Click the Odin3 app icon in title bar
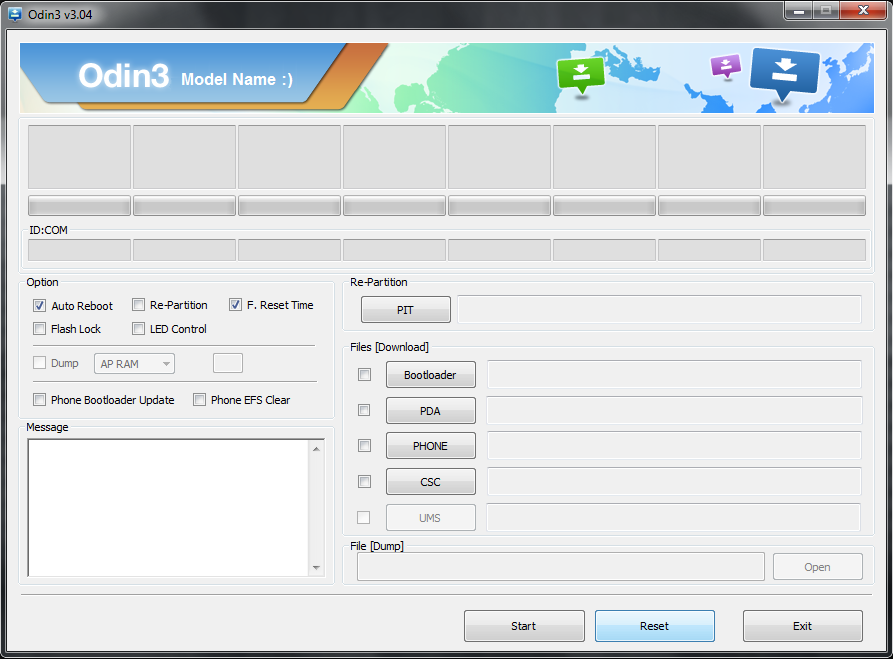The height and width of the screenshot is (659, 893). [x=14, y=14]
